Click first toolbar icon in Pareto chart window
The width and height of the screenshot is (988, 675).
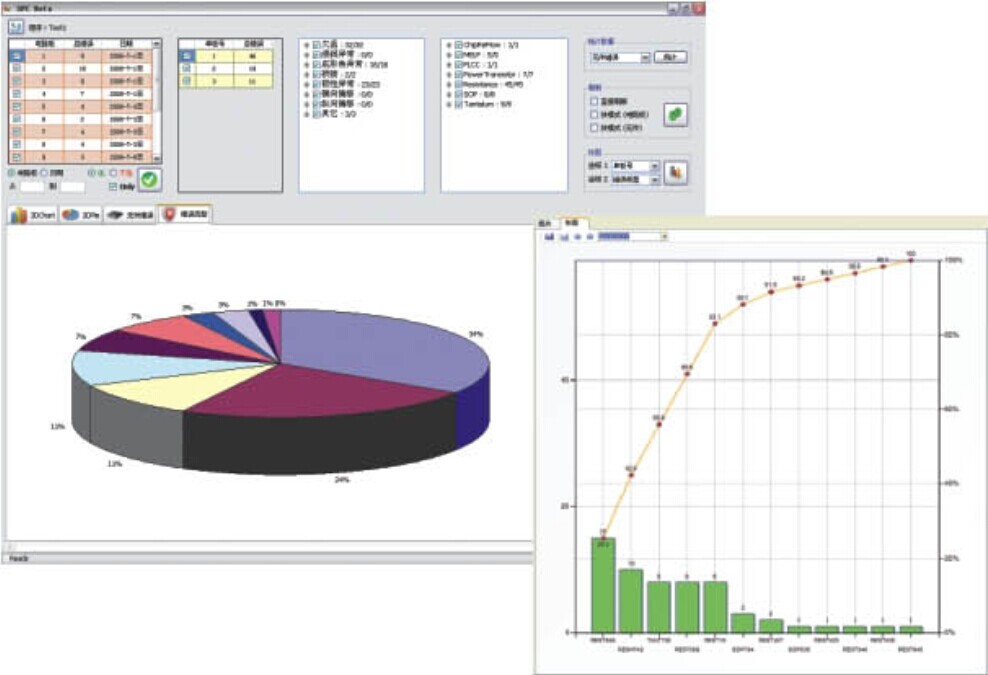point(549,237)
